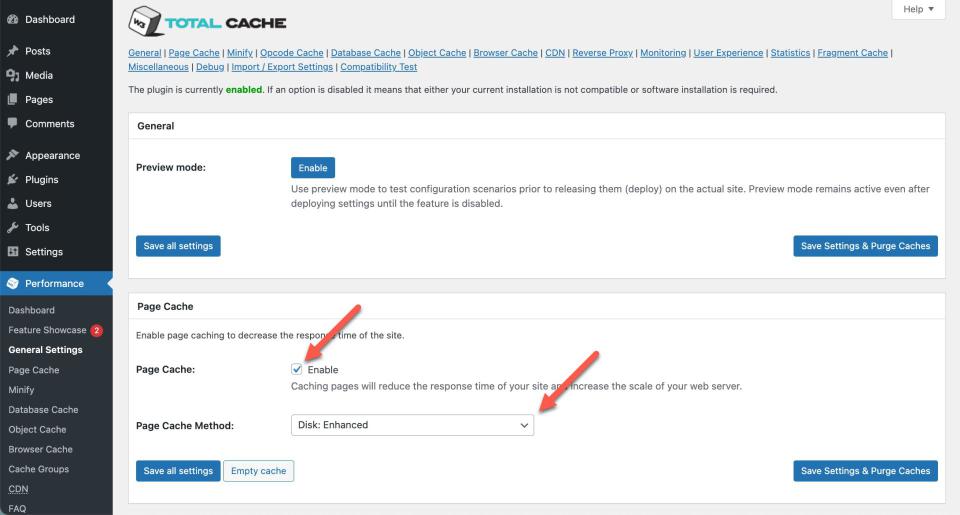Click the Plugins plug icon
The height and width of the screenshot is (515, 960).
(x=12, y=179)
